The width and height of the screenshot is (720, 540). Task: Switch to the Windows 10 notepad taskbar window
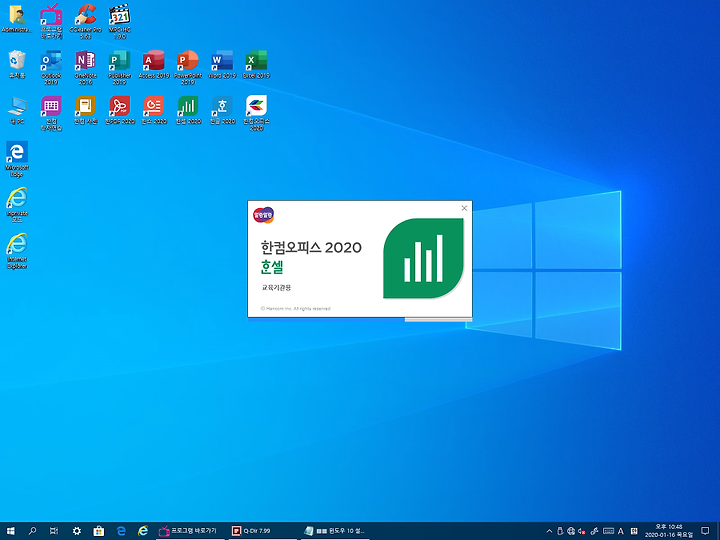pyautogui.click(x=335, y=531)
